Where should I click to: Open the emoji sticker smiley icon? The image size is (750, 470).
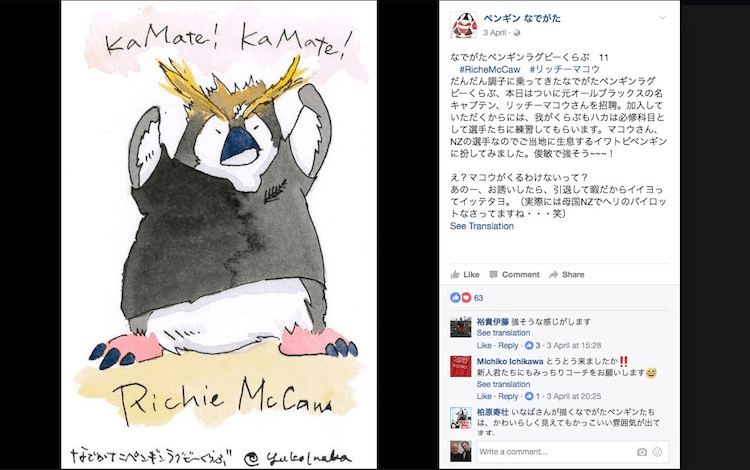657,452
